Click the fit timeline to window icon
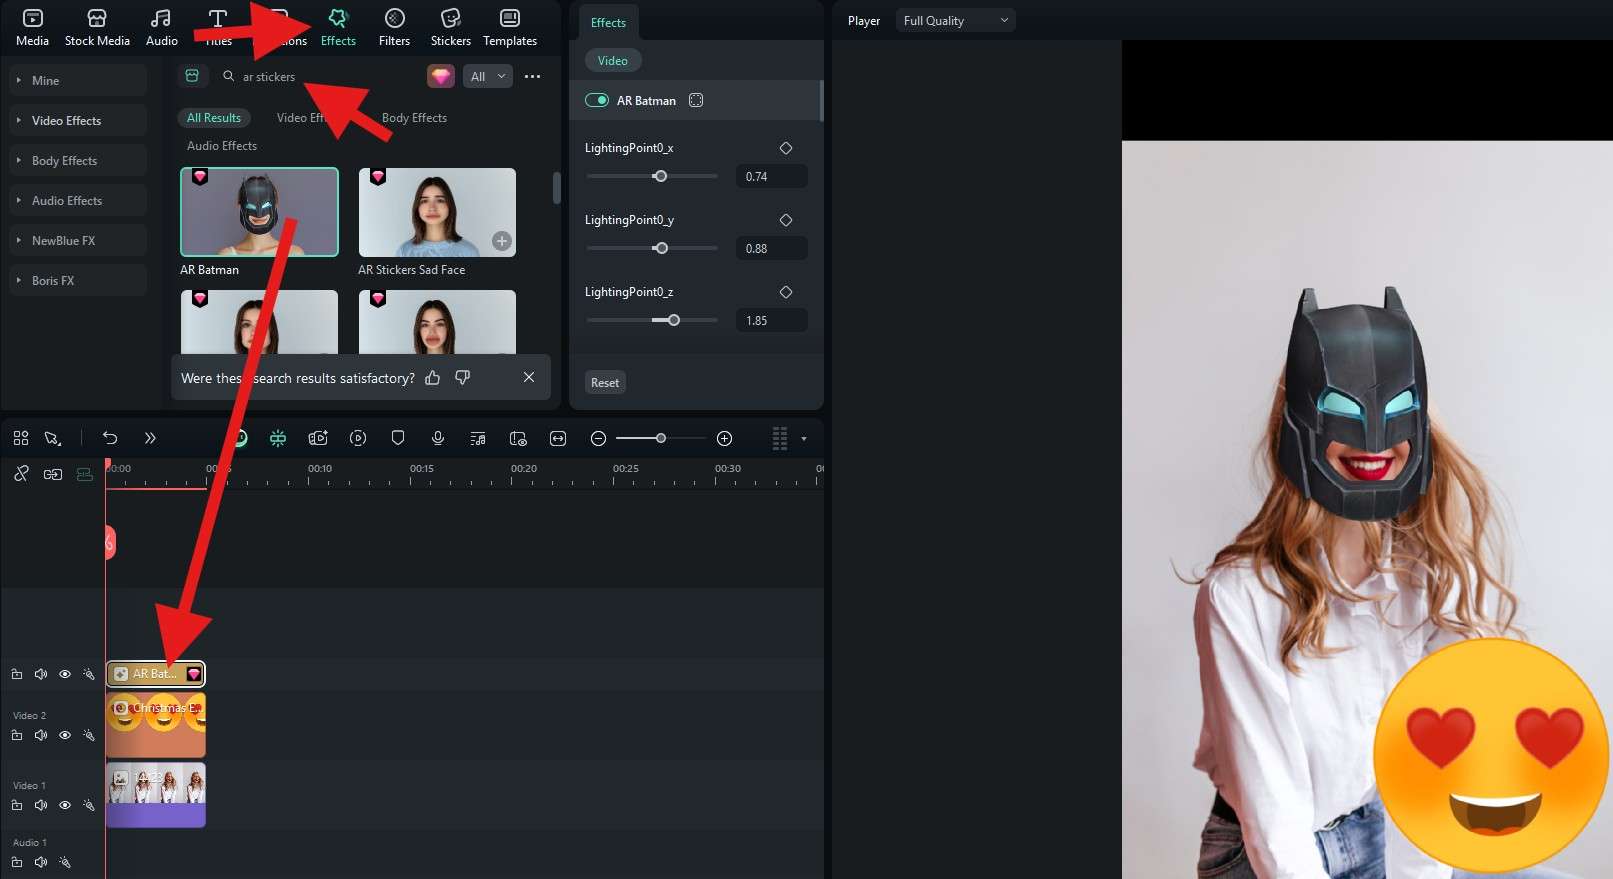The image size is (1613, 879). coord(558,438)
